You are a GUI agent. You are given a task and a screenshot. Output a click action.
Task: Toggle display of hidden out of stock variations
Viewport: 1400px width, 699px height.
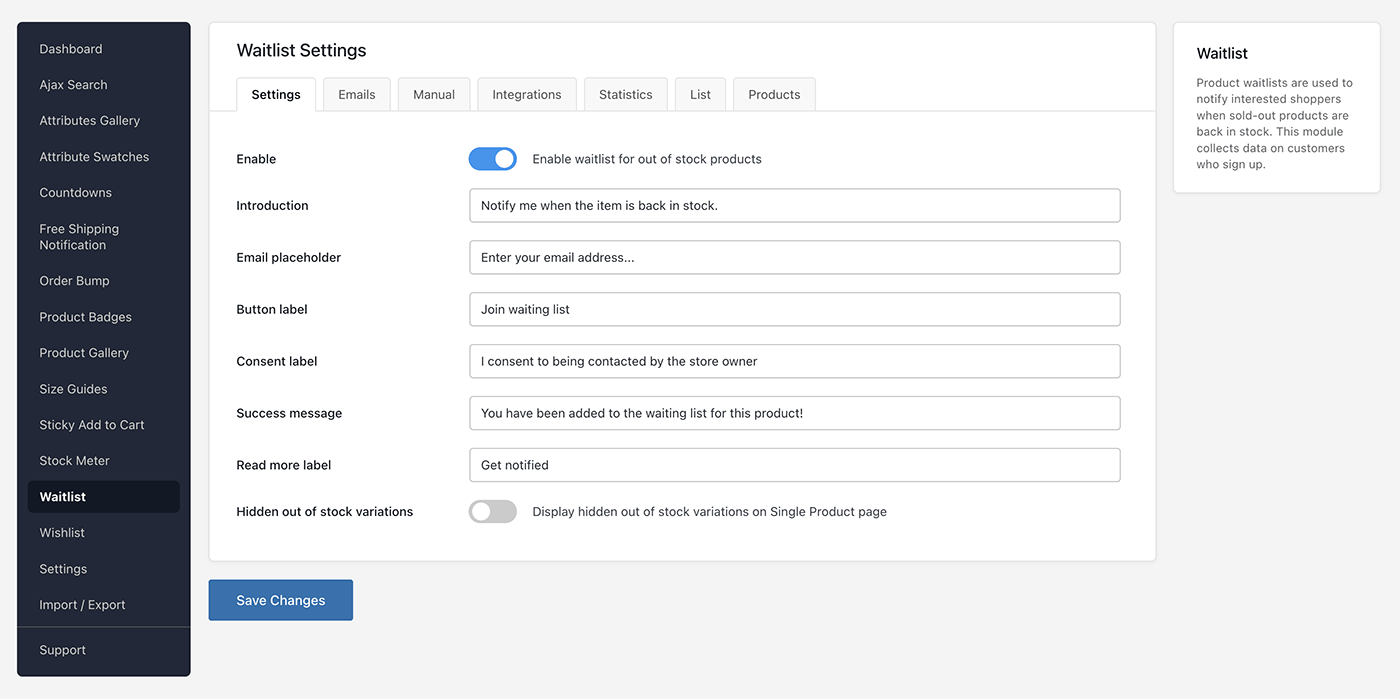point(492,511)
